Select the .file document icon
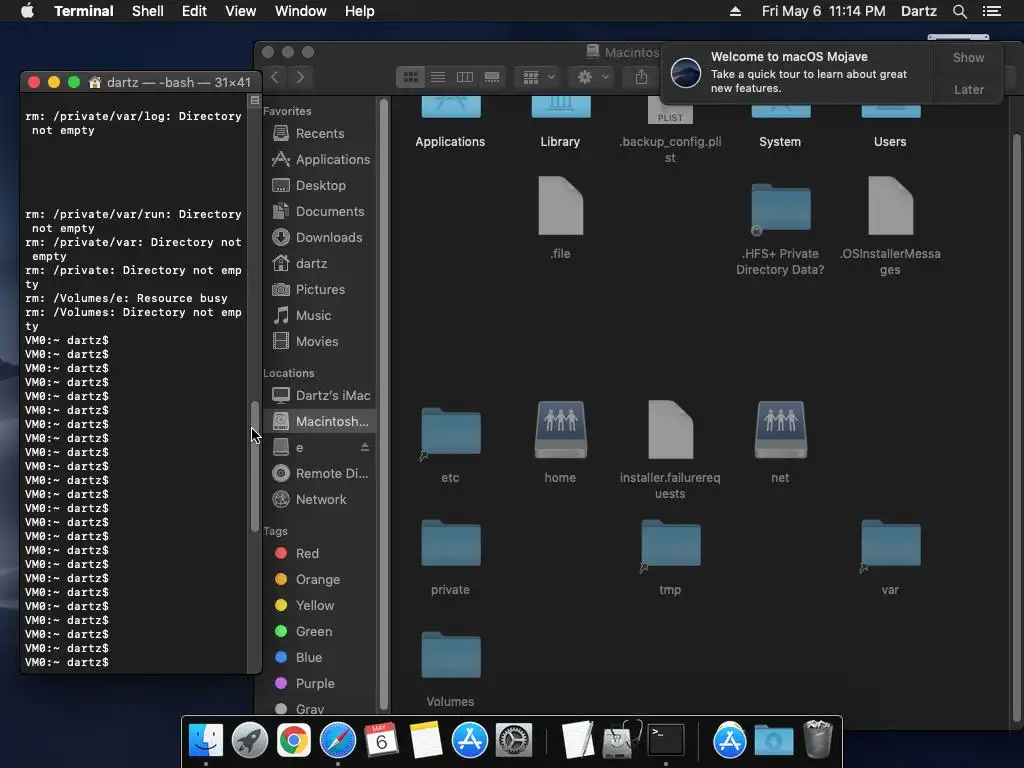 (560, 206)
